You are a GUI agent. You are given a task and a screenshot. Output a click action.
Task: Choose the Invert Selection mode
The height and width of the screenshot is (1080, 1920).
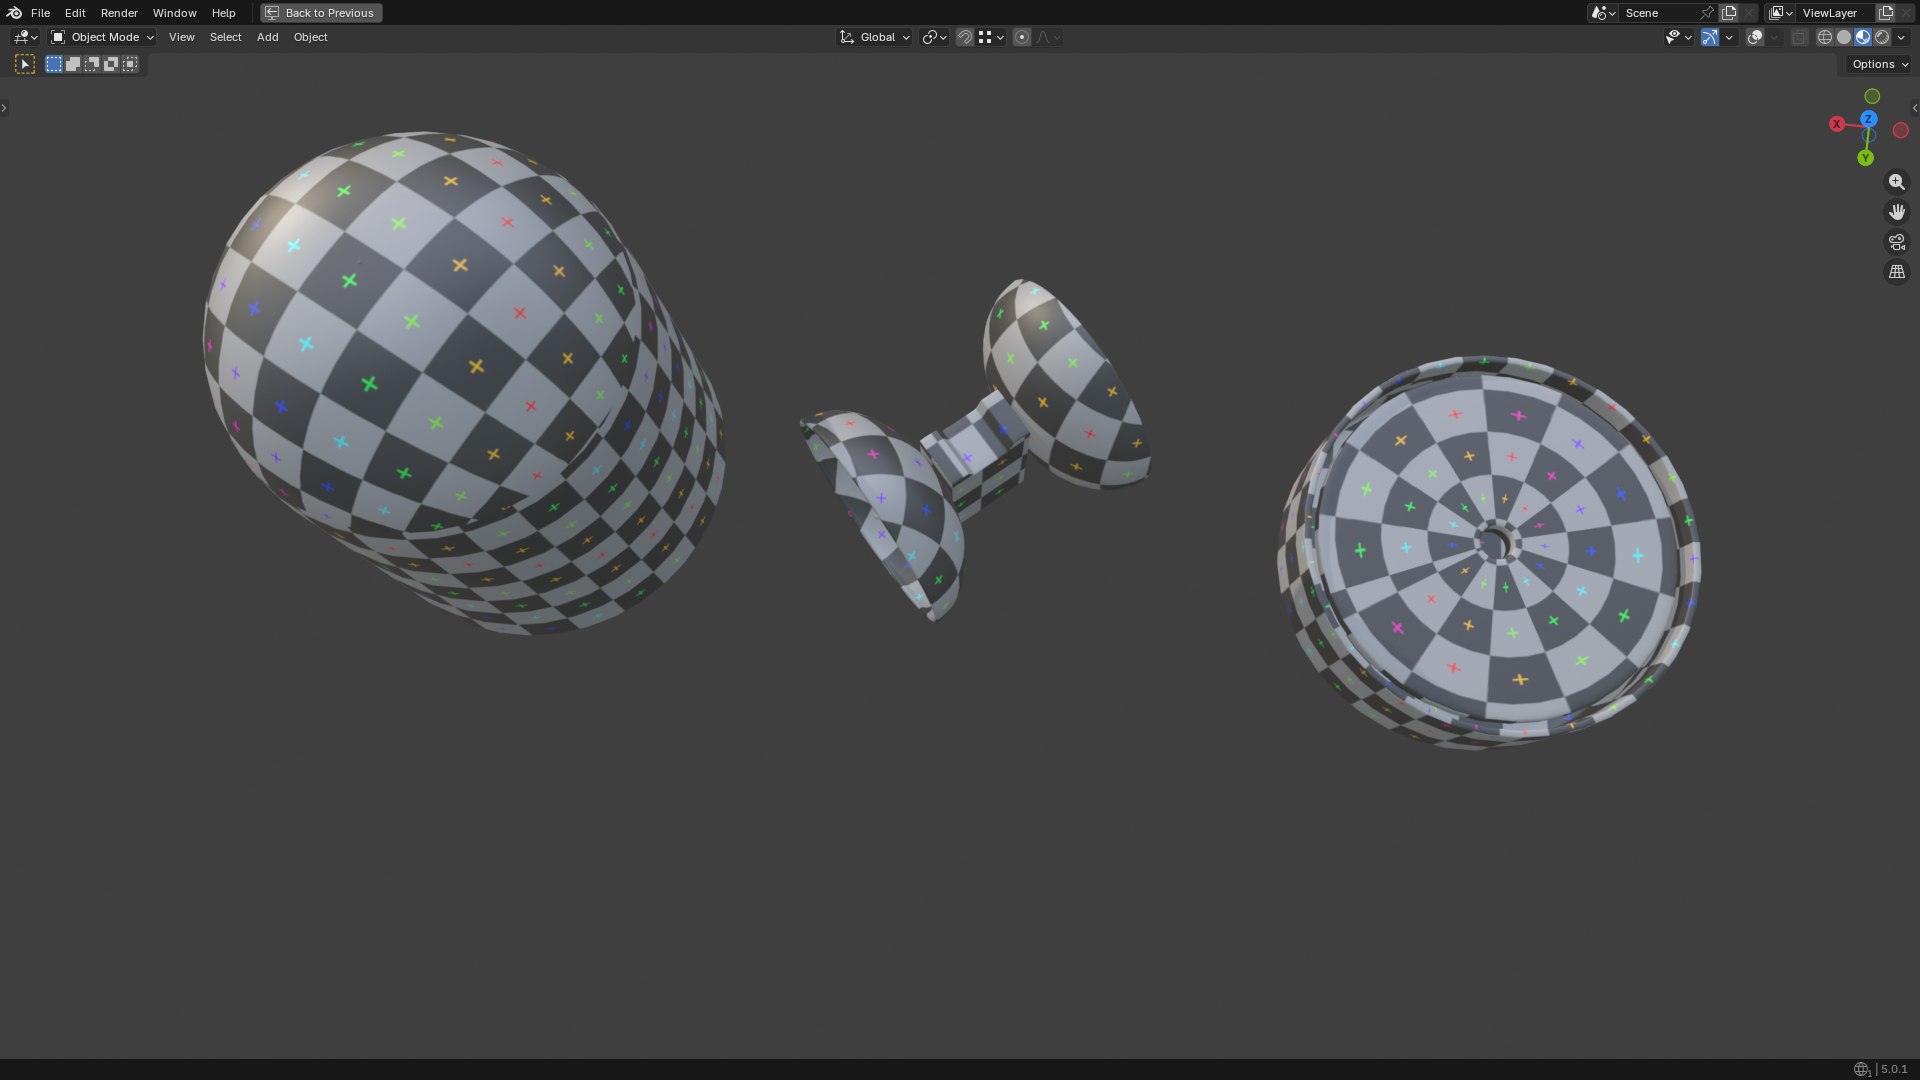(111, 64)
